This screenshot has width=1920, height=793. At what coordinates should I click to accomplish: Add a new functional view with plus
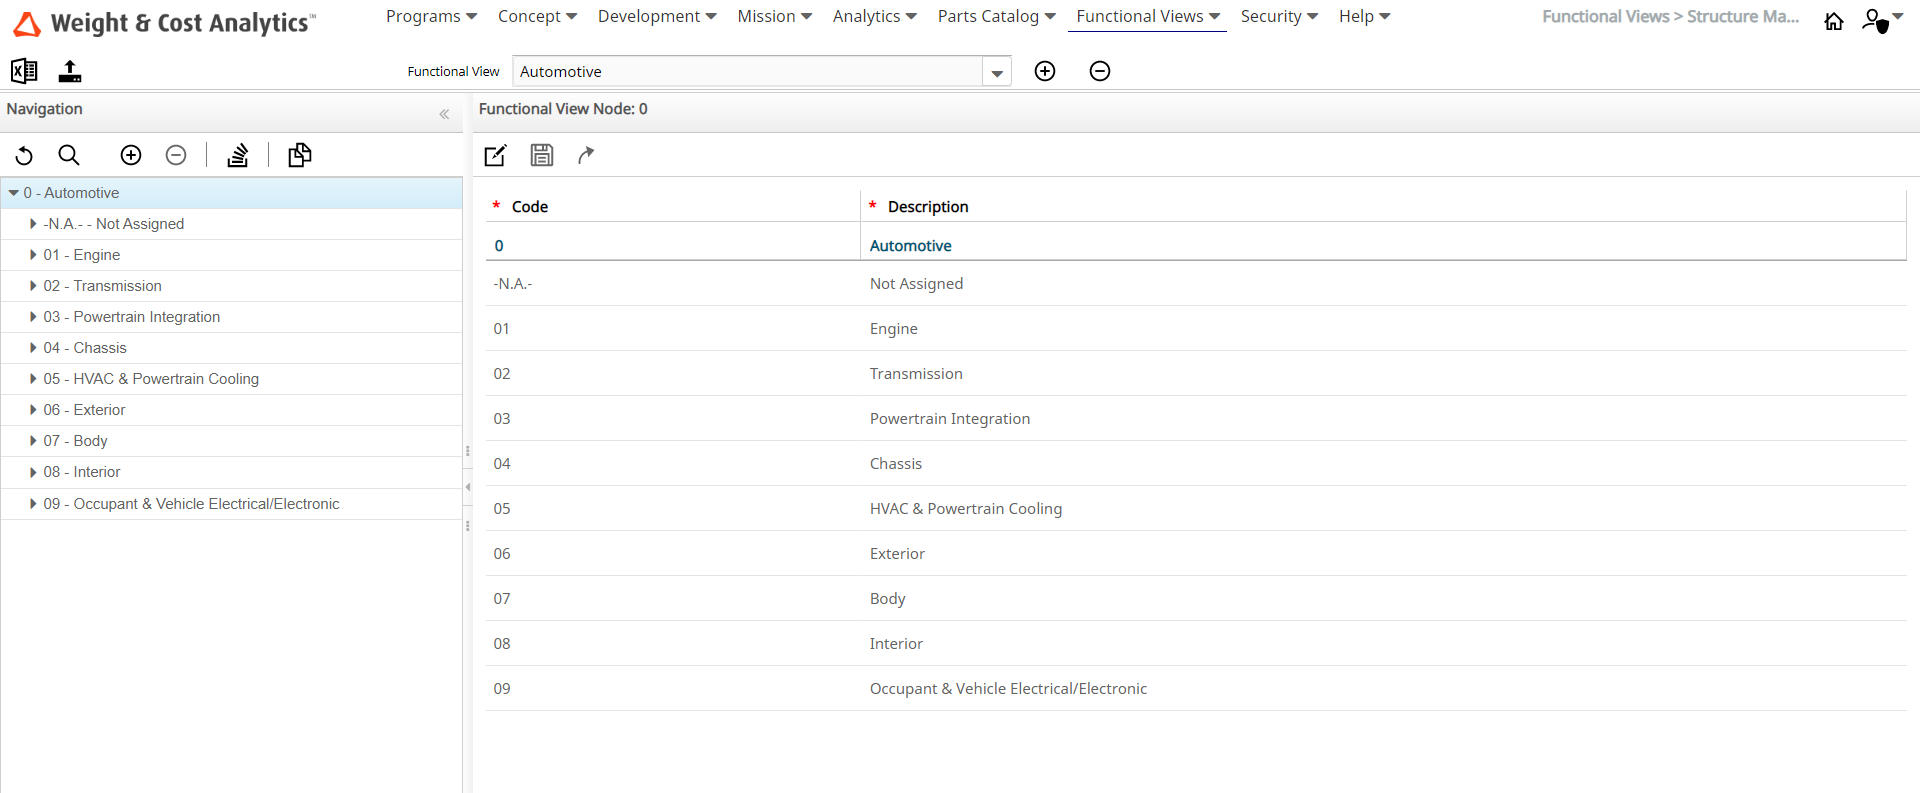(x=1045, y=71)
